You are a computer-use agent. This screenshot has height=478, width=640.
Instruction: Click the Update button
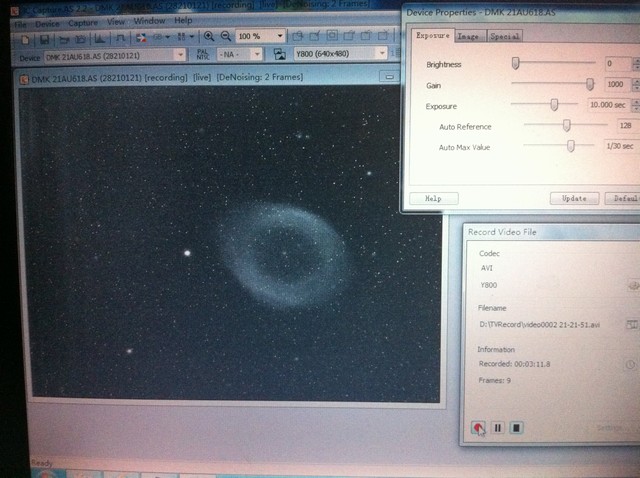coord(574,198)
